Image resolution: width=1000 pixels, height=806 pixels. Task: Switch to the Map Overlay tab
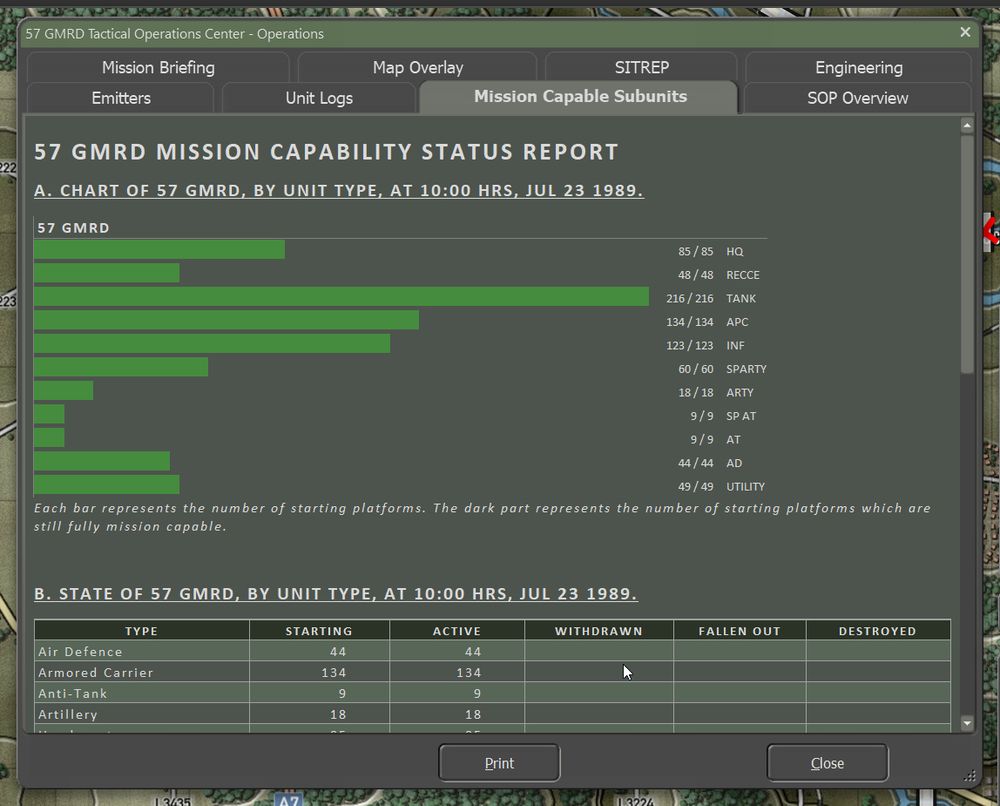pyautogui.click(x=417, y=67)
